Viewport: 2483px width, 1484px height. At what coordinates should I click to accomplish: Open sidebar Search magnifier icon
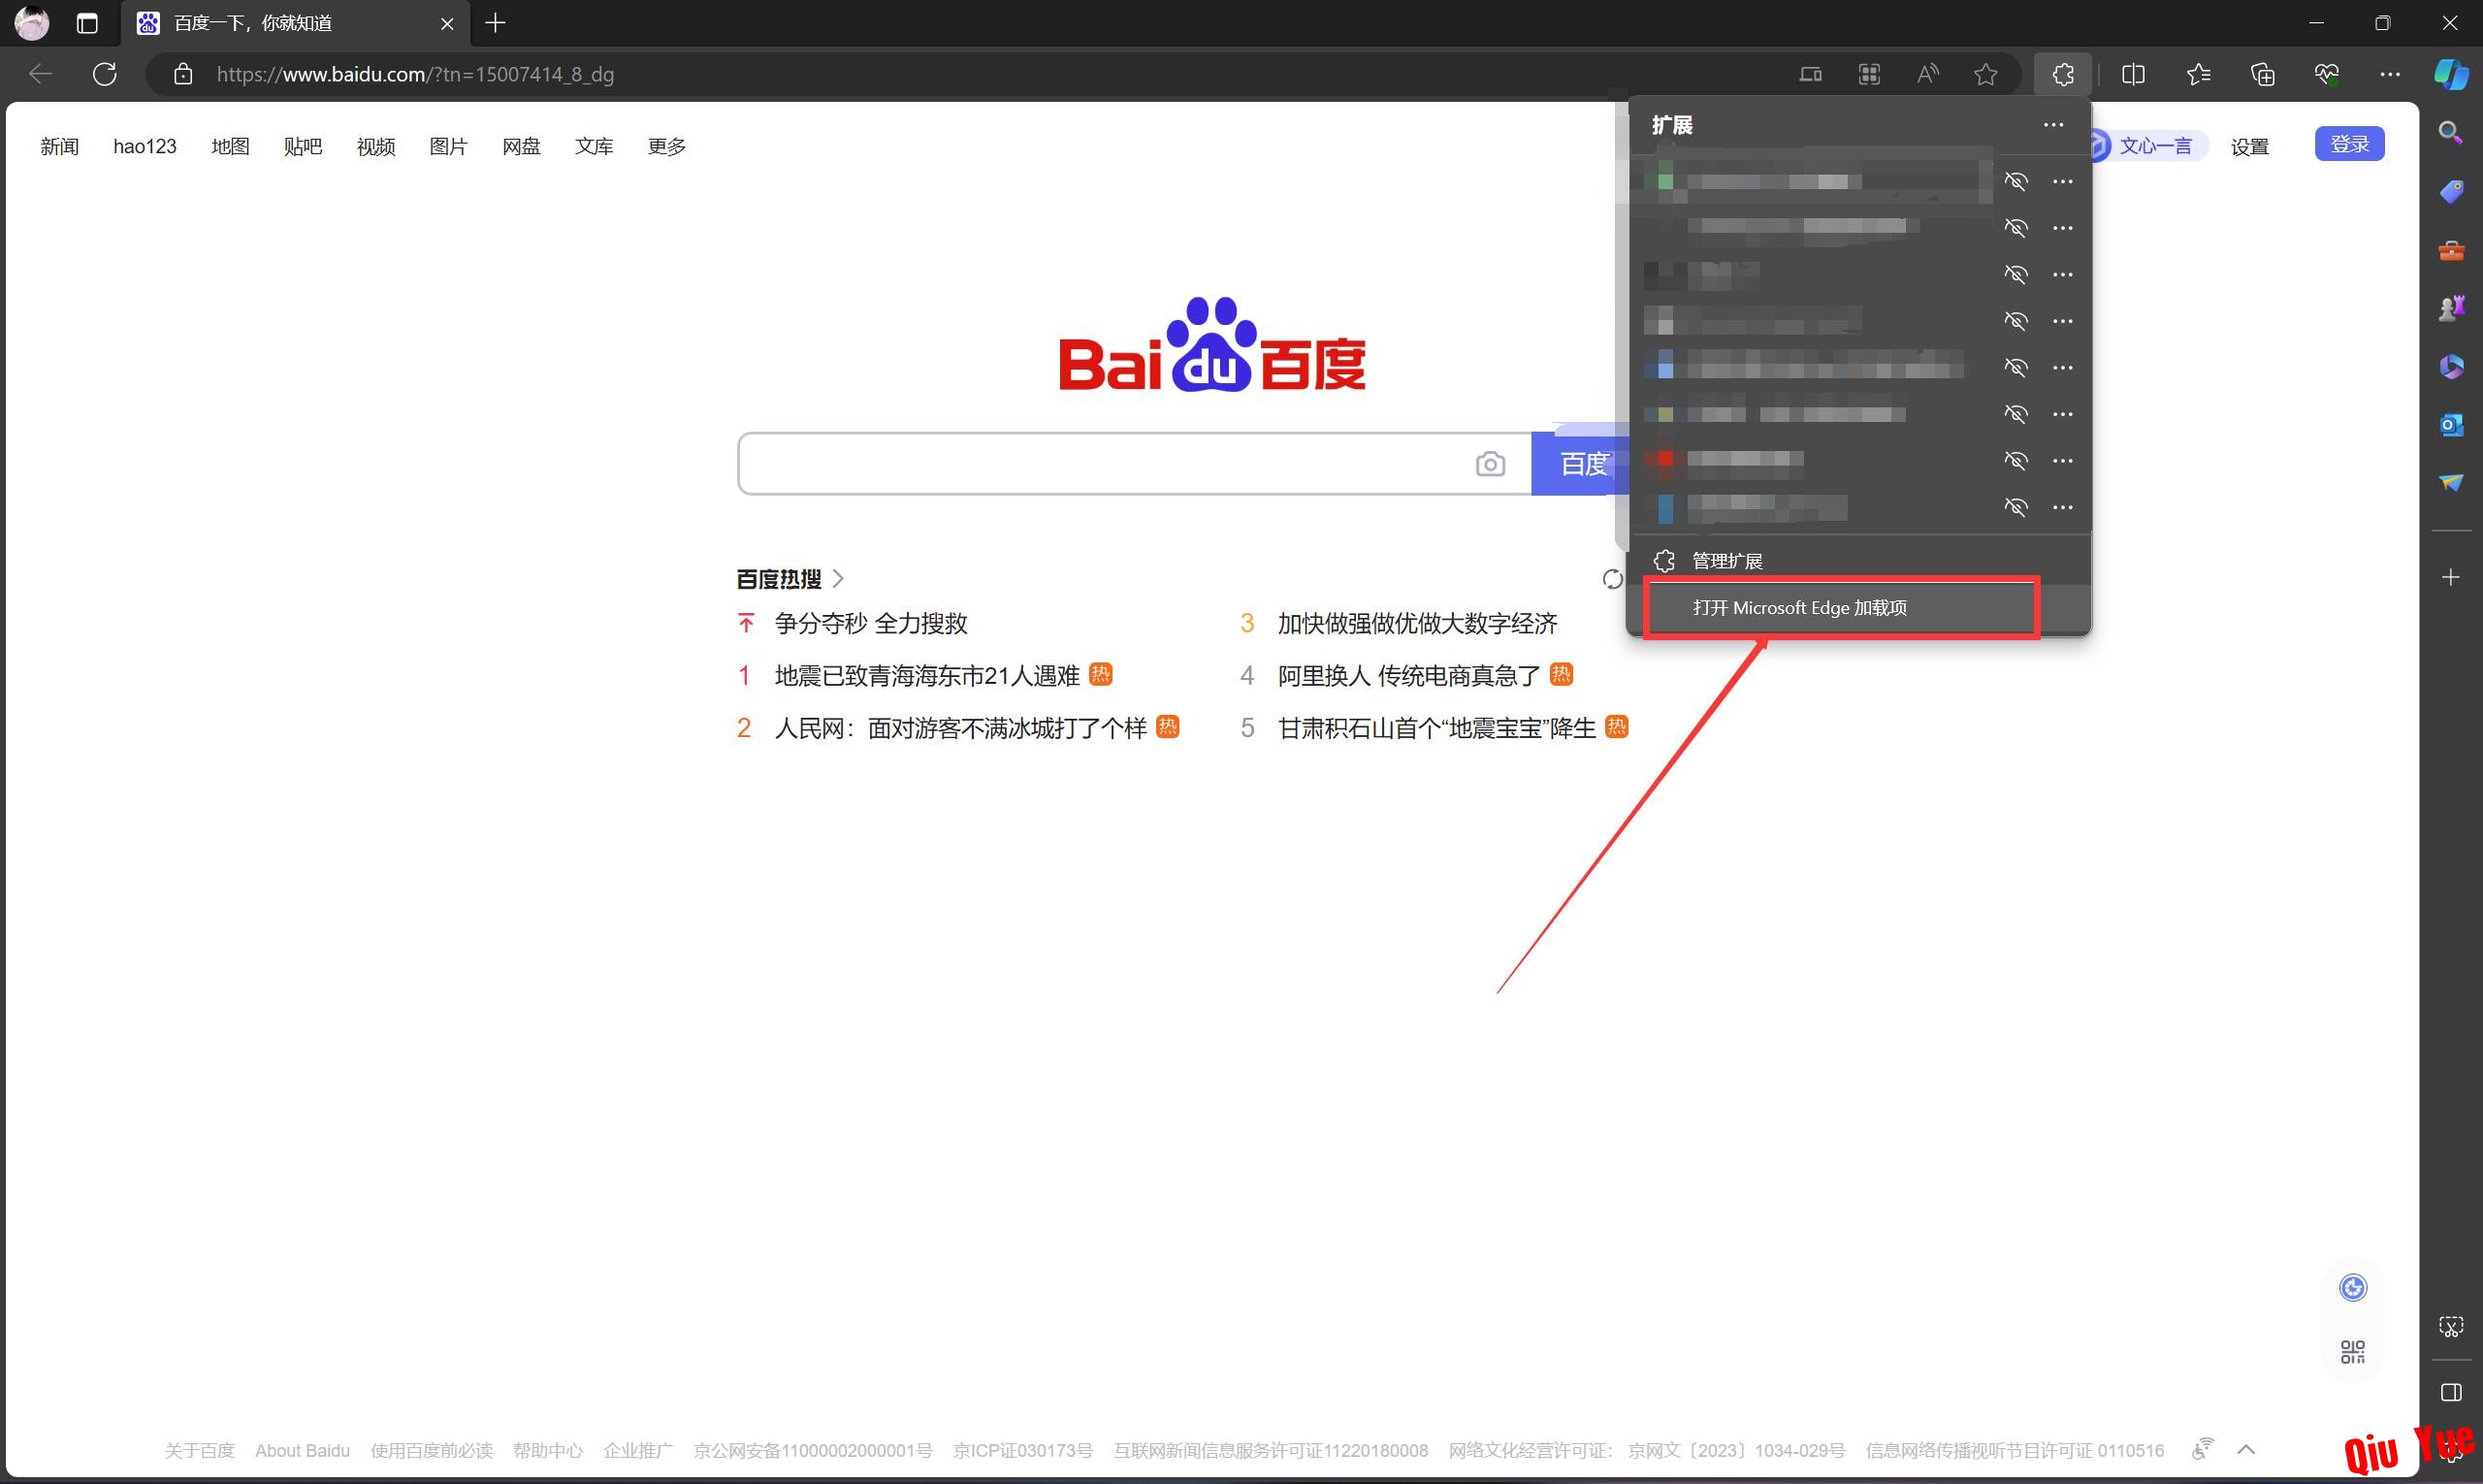click(2451, 133)
